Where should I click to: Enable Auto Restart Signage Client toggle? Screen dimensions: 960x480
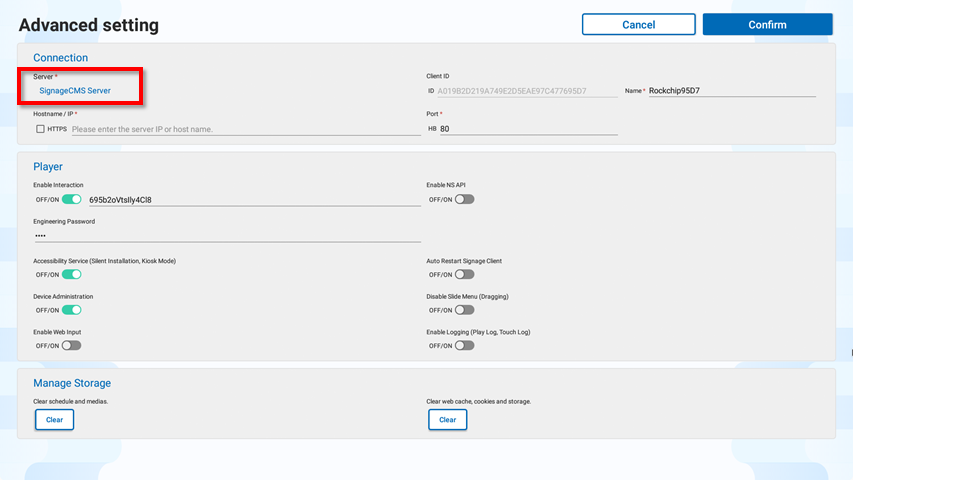pyautogui.click(x=464, y=274)
